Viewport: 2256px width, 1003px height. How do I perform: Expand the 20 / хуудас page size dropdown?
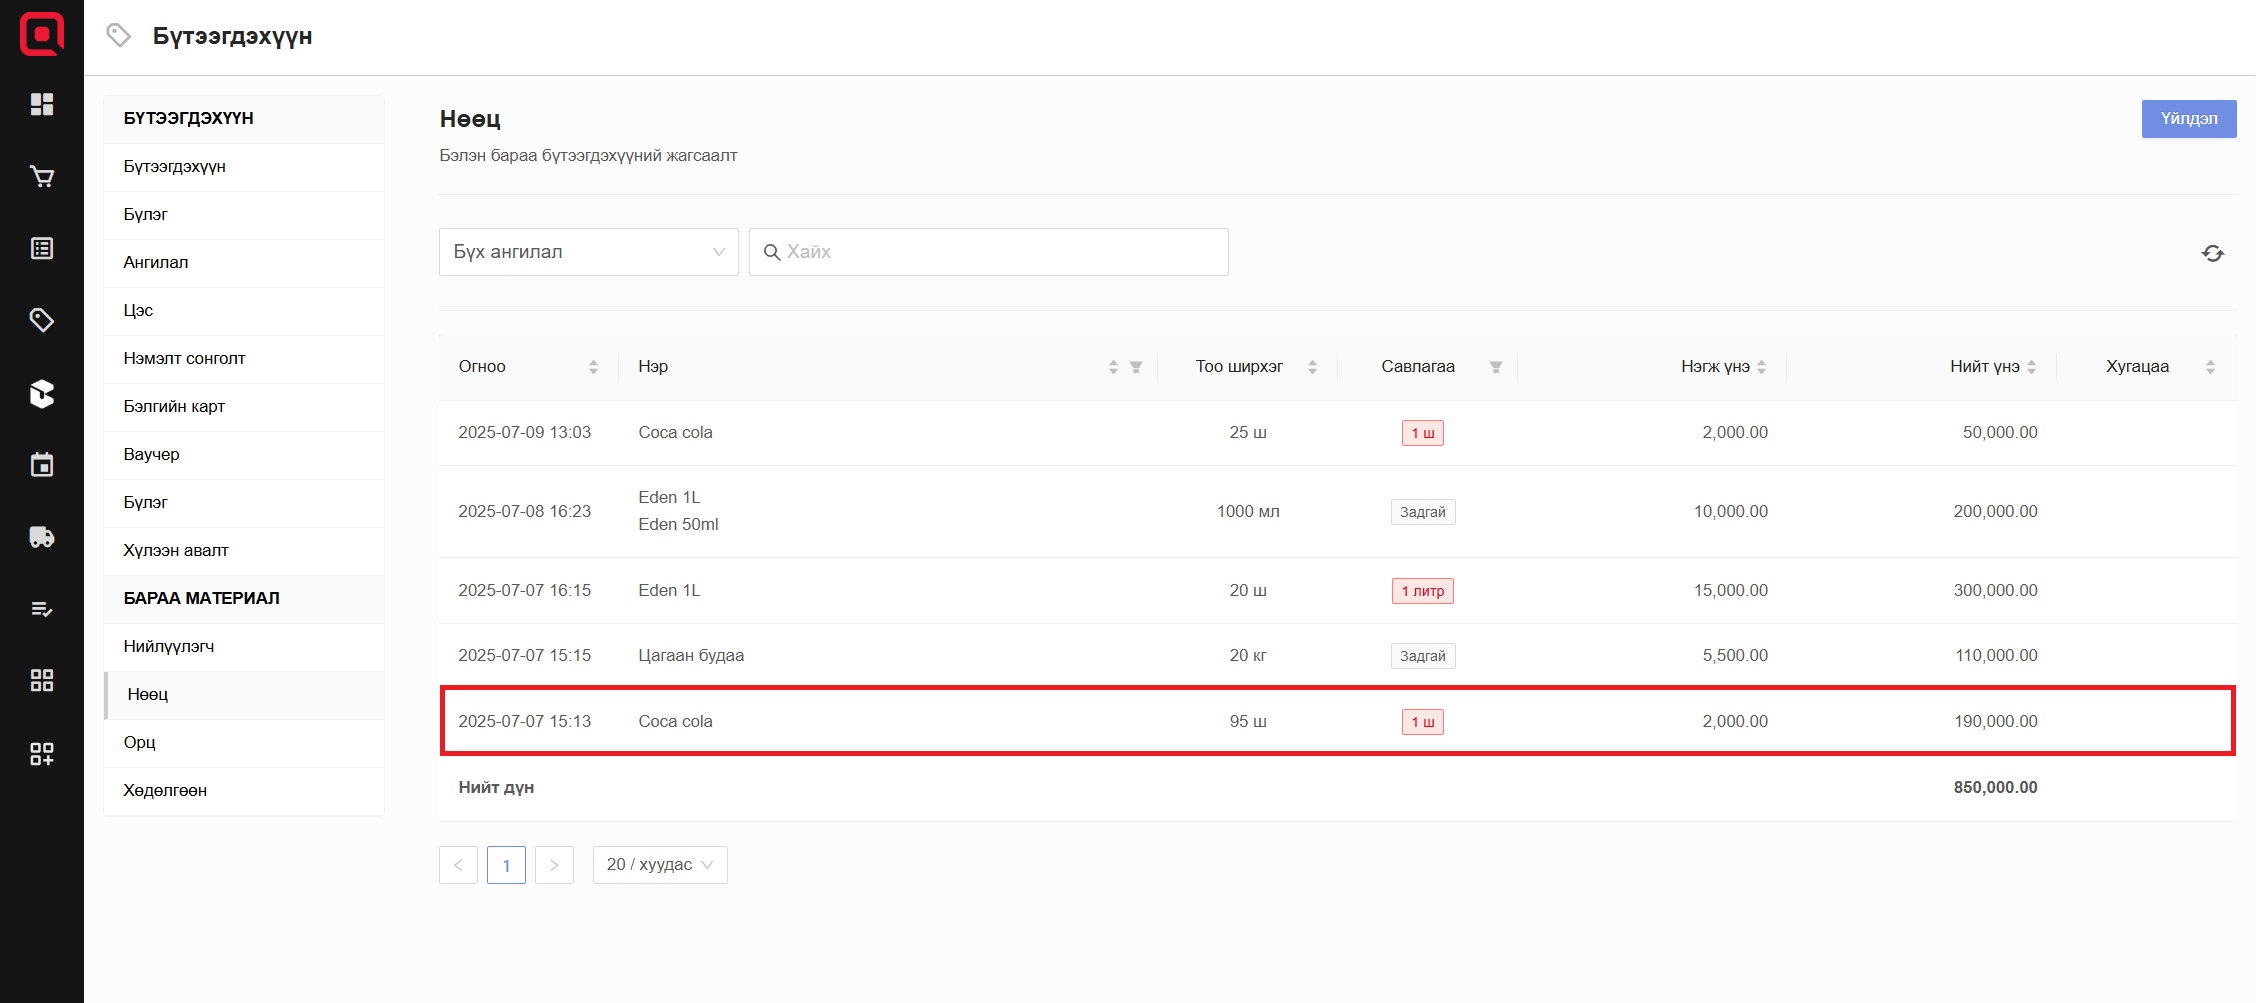[x=660, y=865]
